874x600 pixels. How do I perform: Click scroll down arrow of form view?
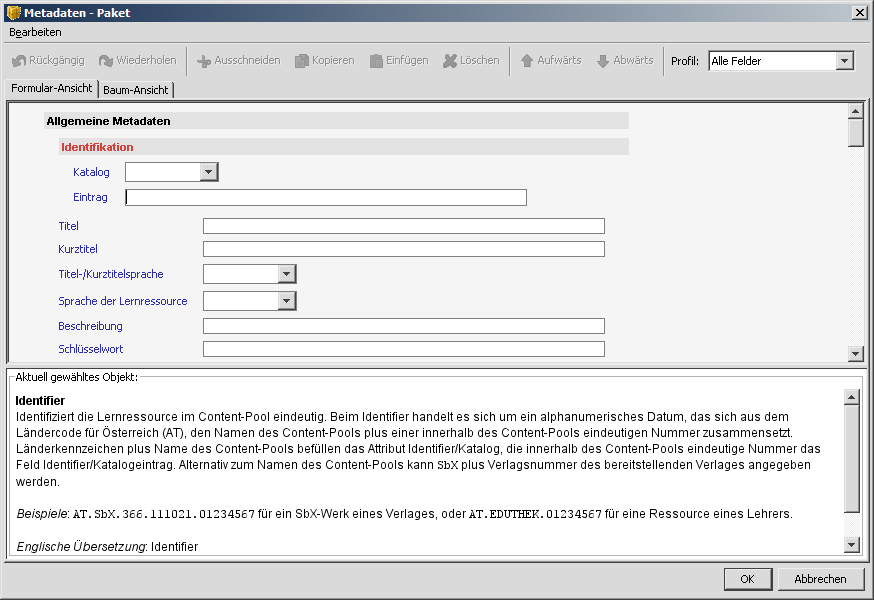(856, 353)
